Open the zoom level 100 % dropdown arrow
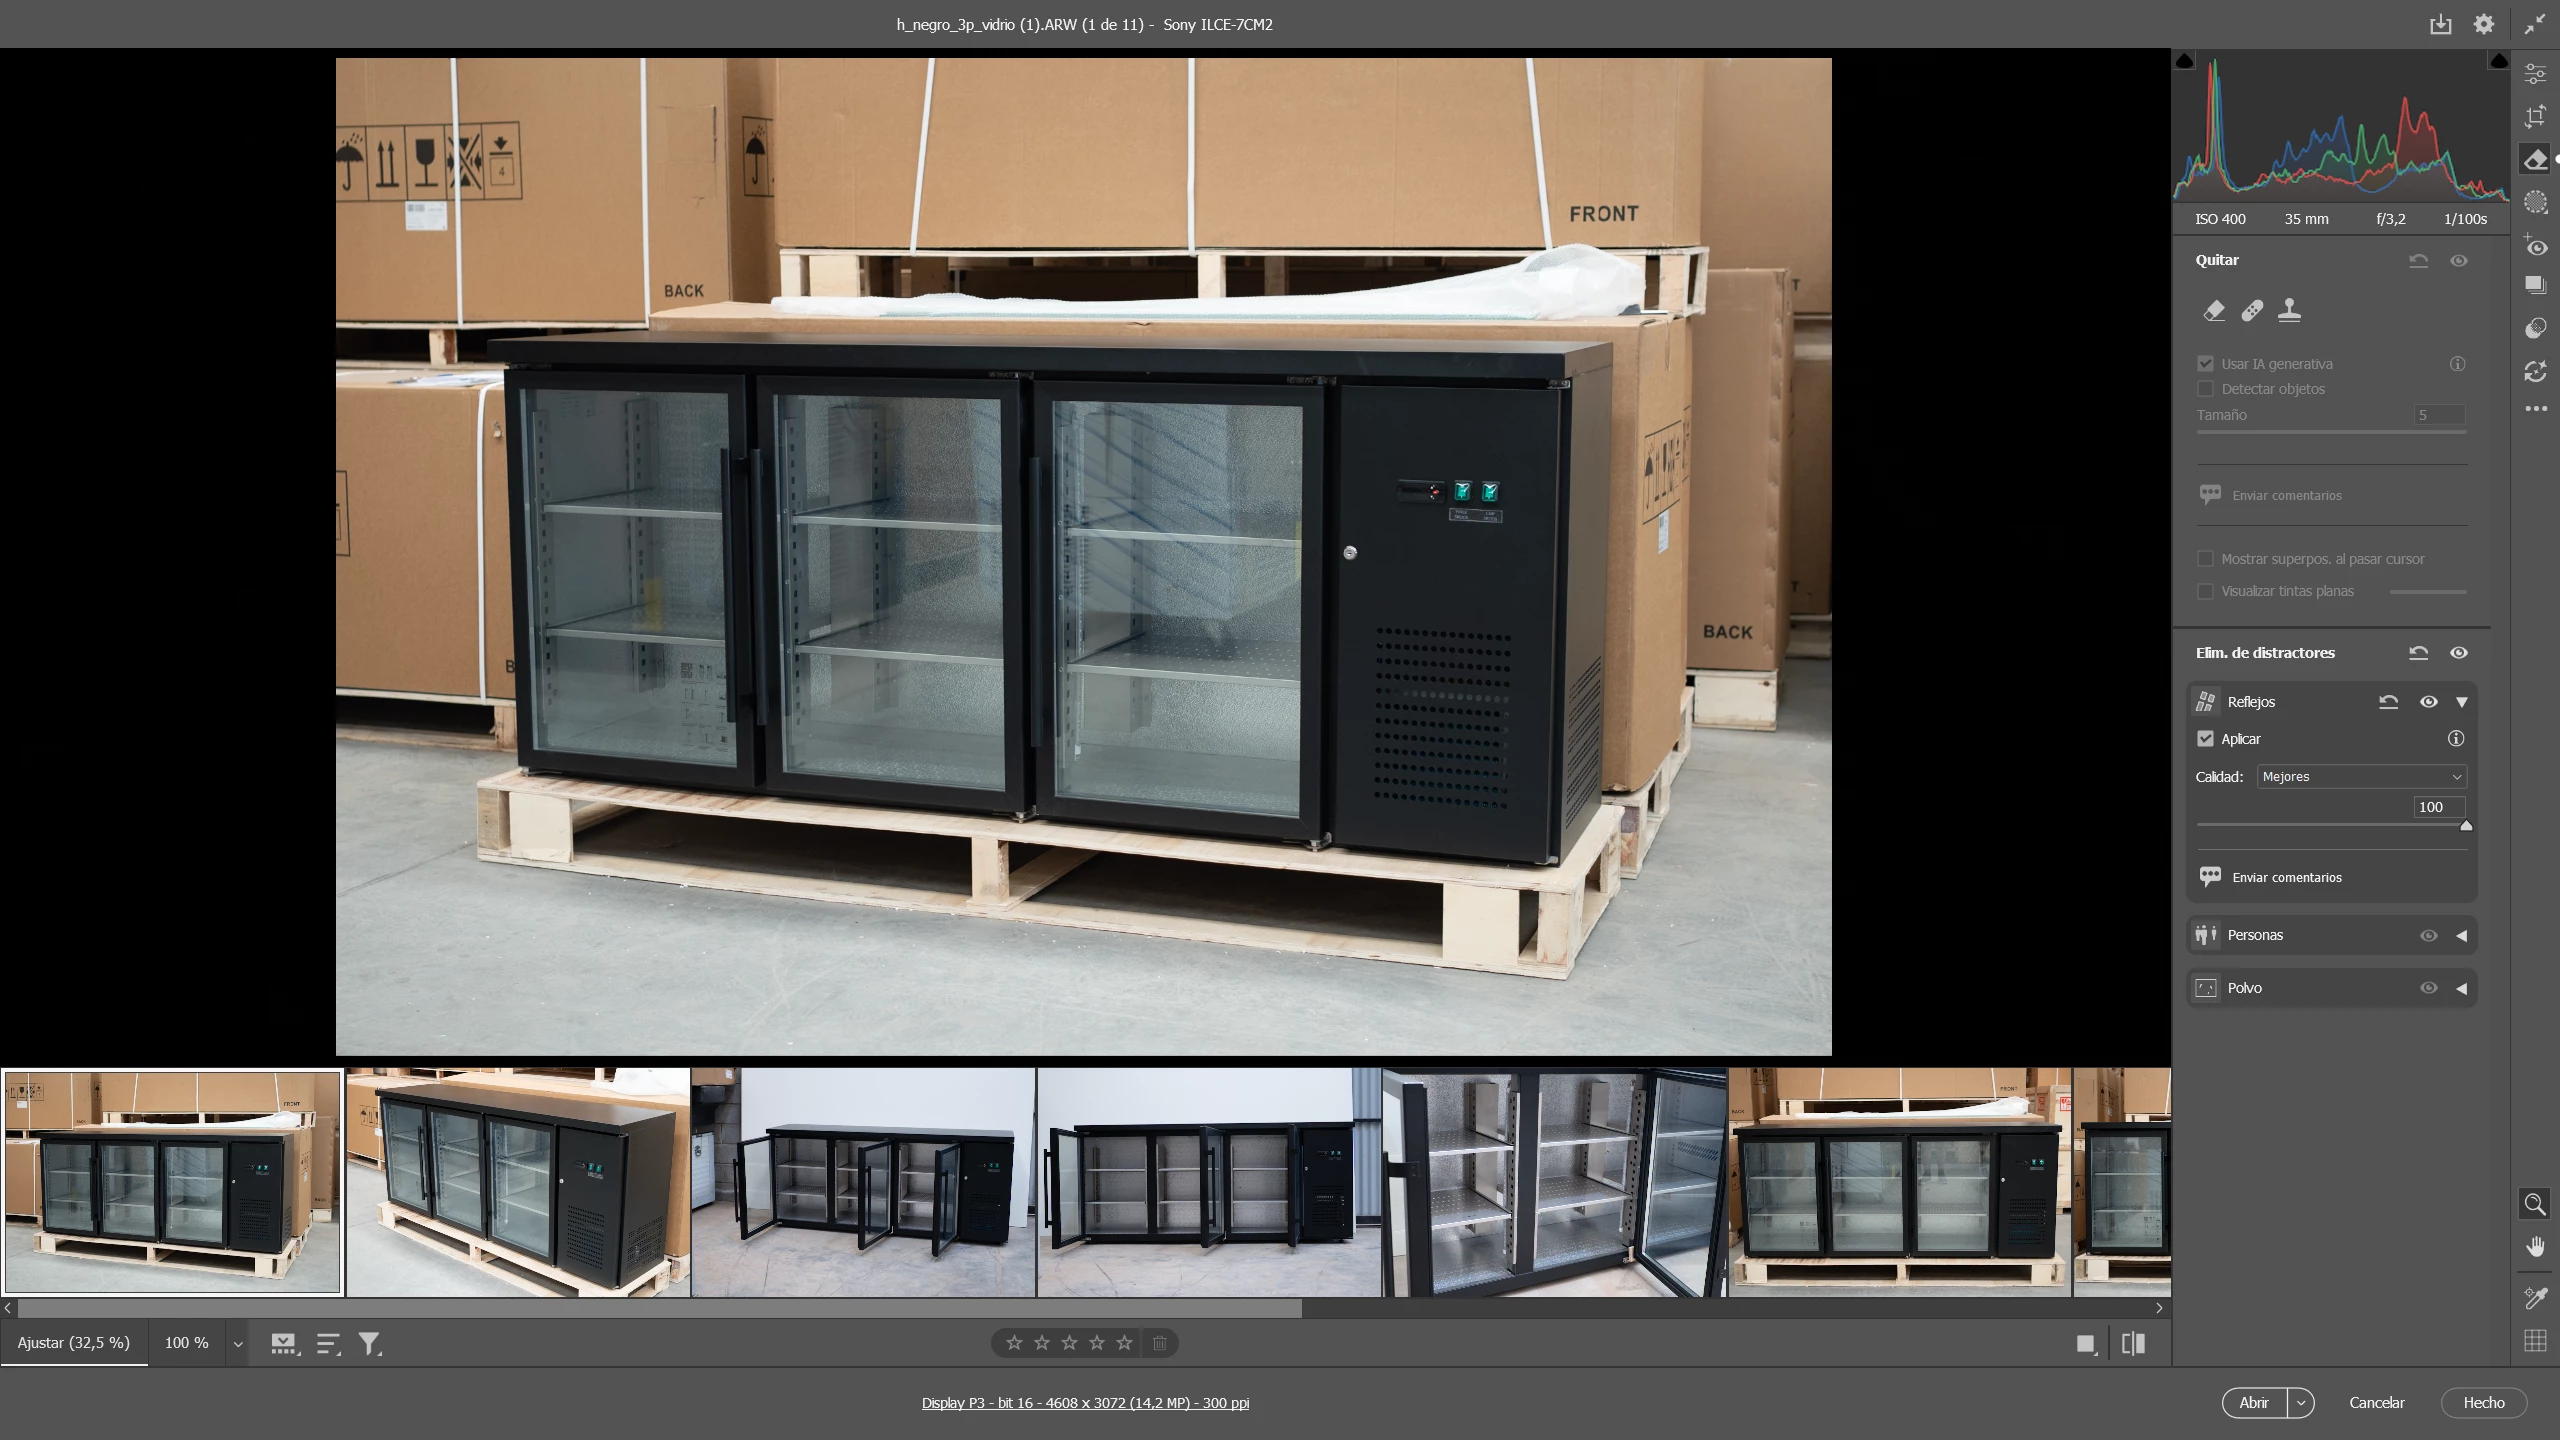 click(x=238, y=1344)
